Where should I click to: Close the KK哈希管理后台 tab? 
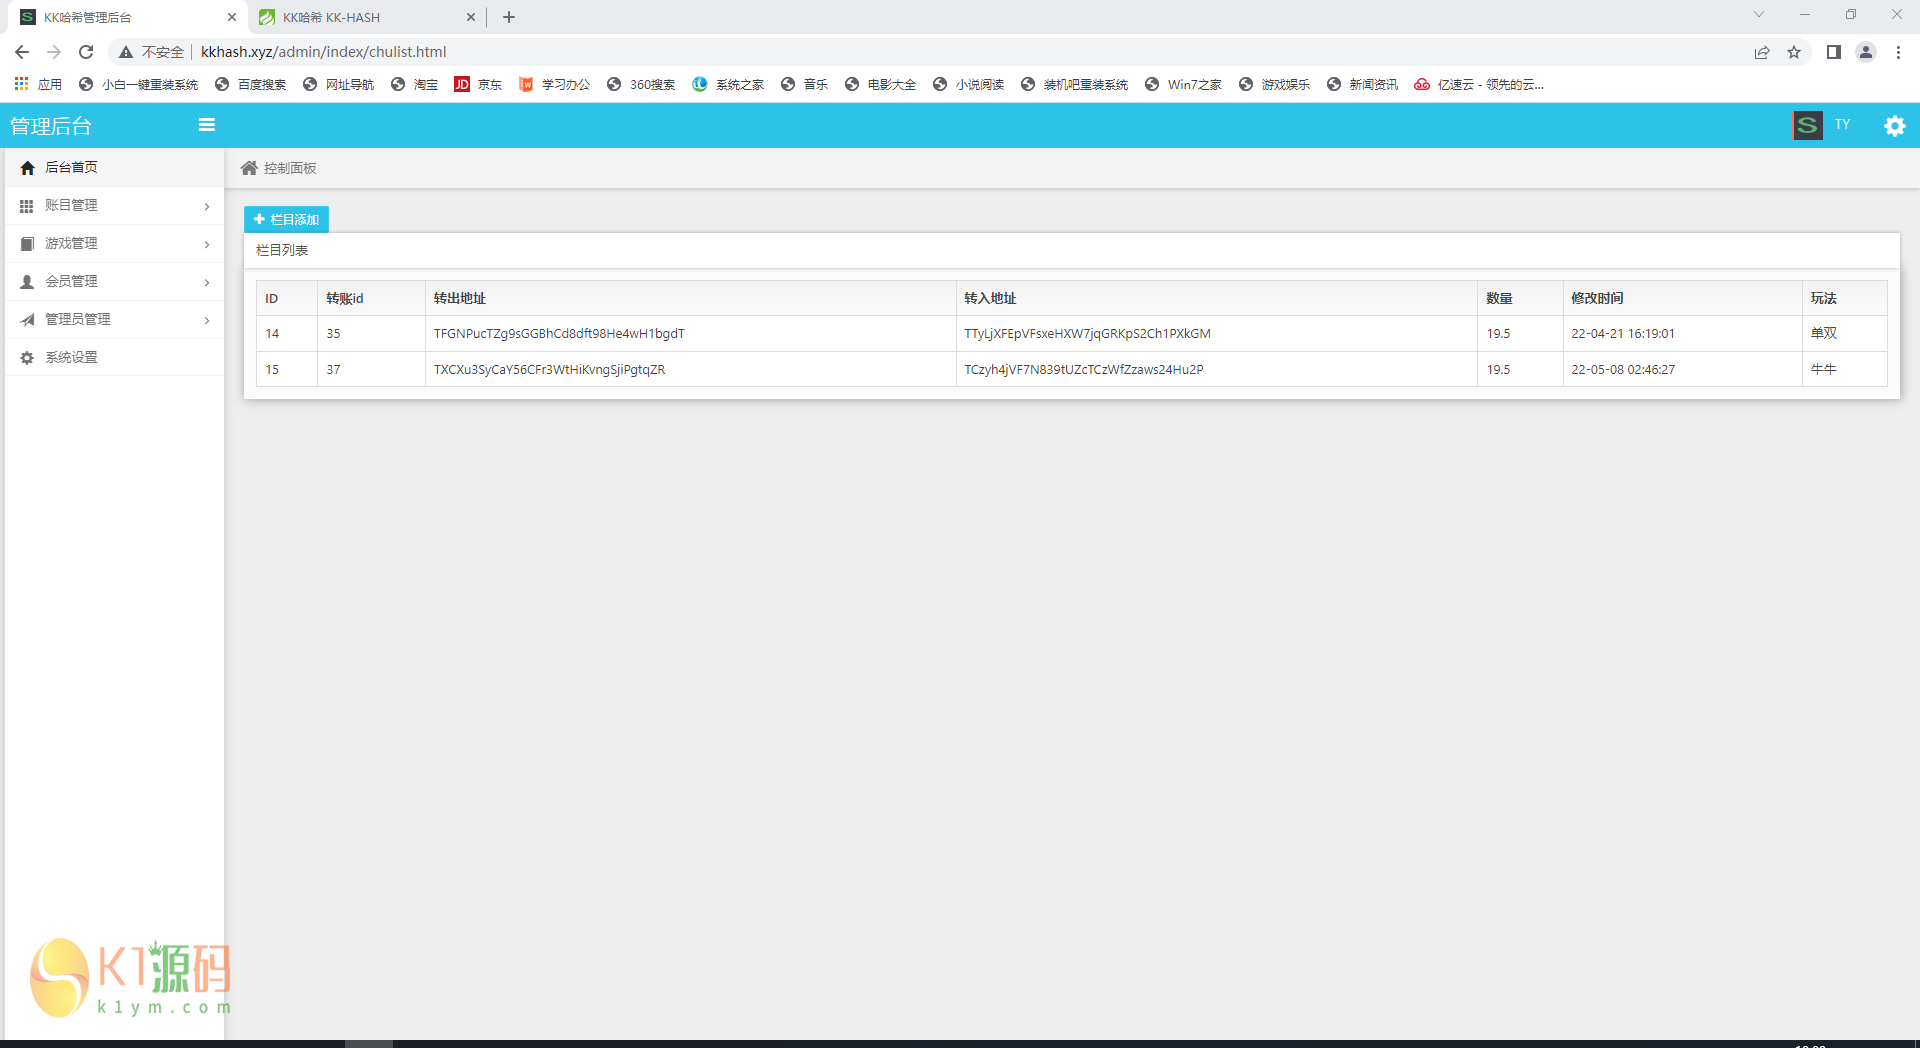[x=232, y=17]
